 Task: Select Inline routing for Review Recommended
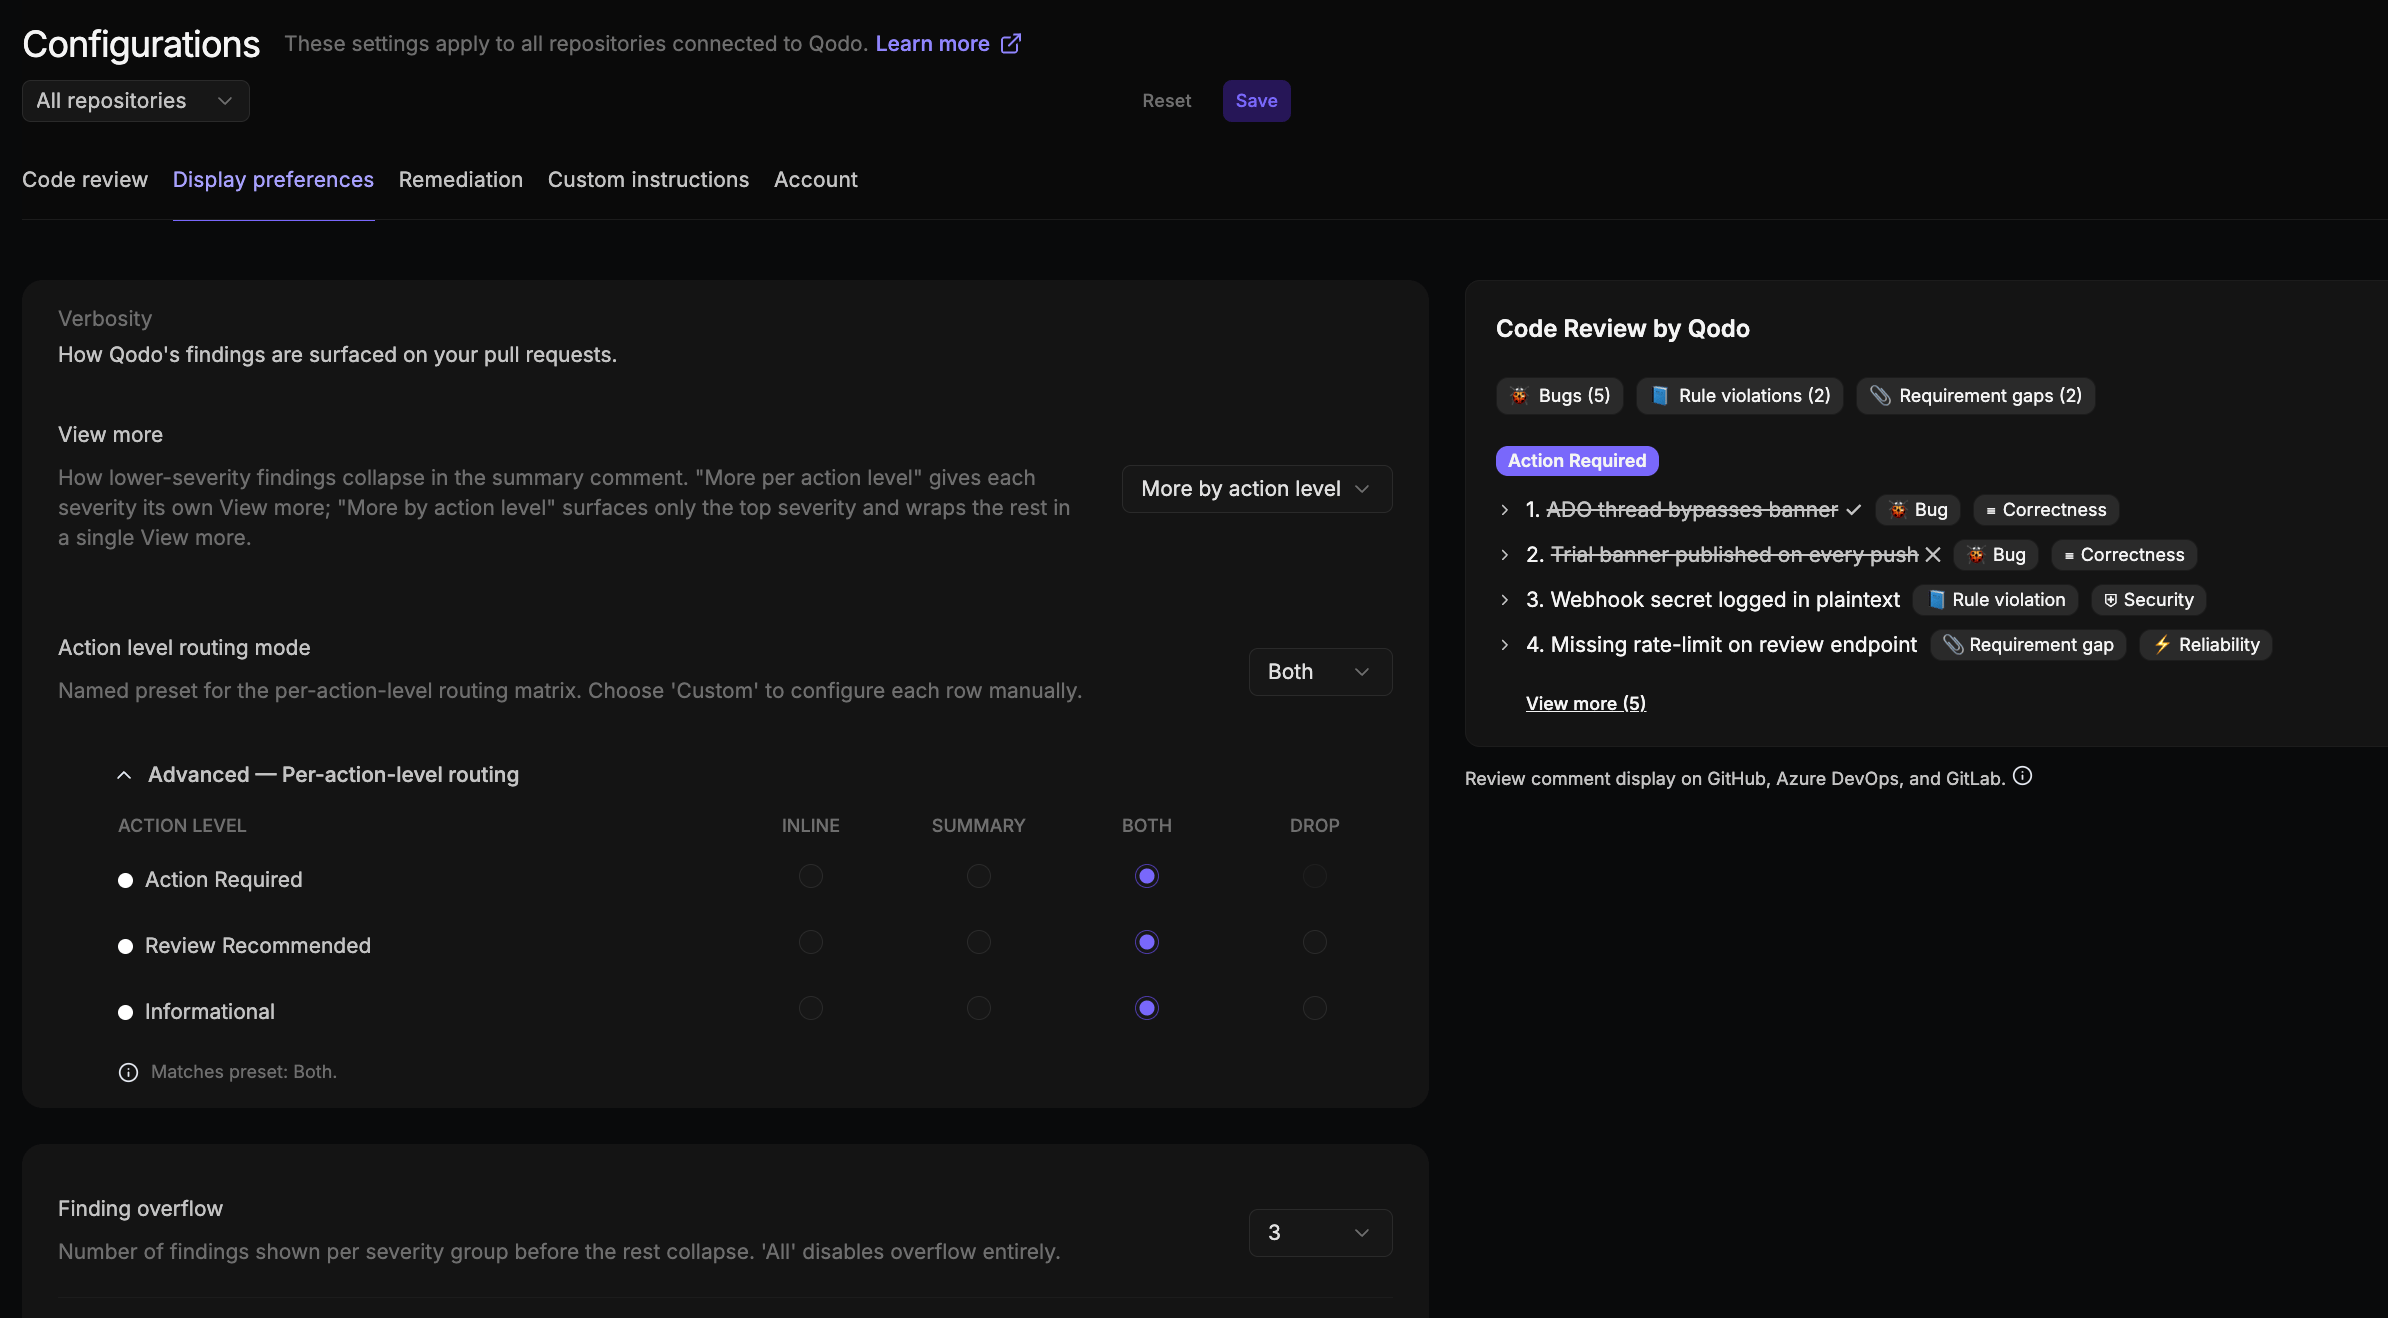coord(811,942)
